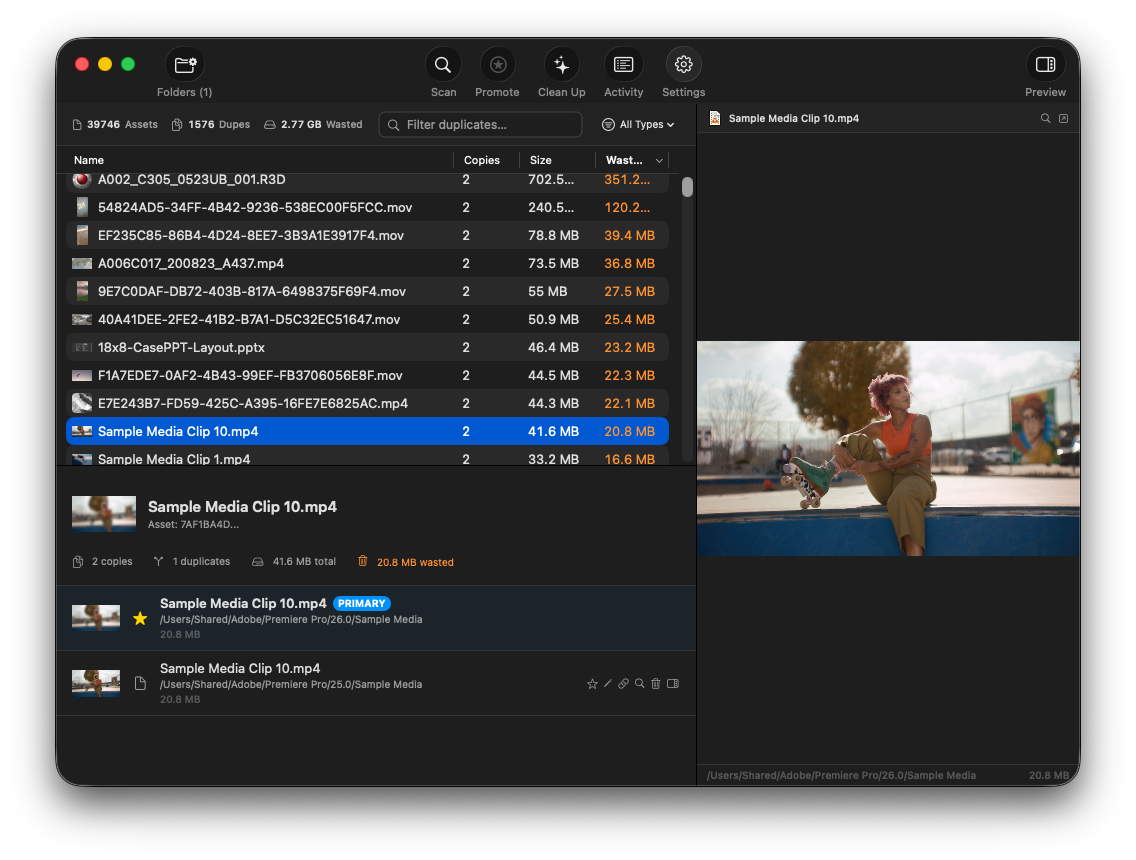This screenshot has width=1136, height=860.
Task: Edit the duplicate entry via the pencil icon
Action: click(x=607, y=683)
